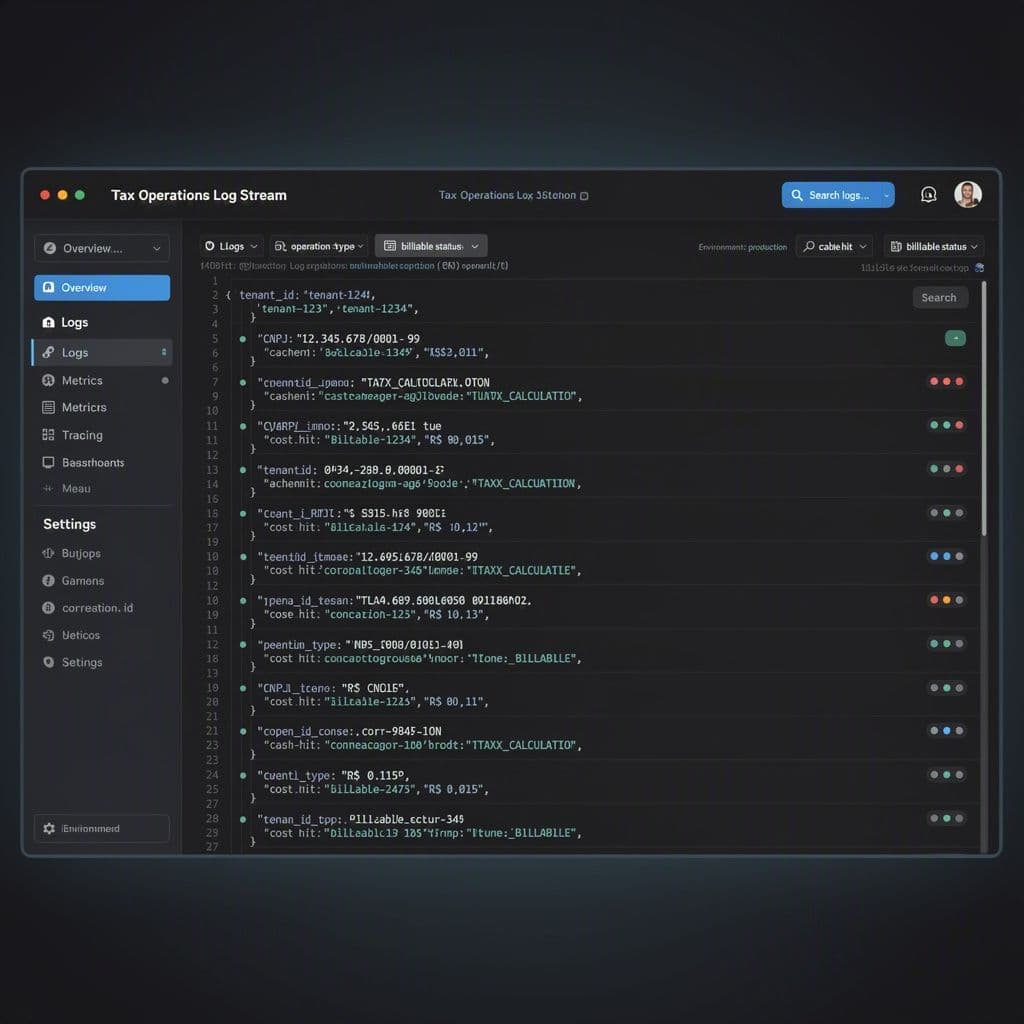Select the Logs item with link icon
1024x1024 pixels.
coord(102,352)
